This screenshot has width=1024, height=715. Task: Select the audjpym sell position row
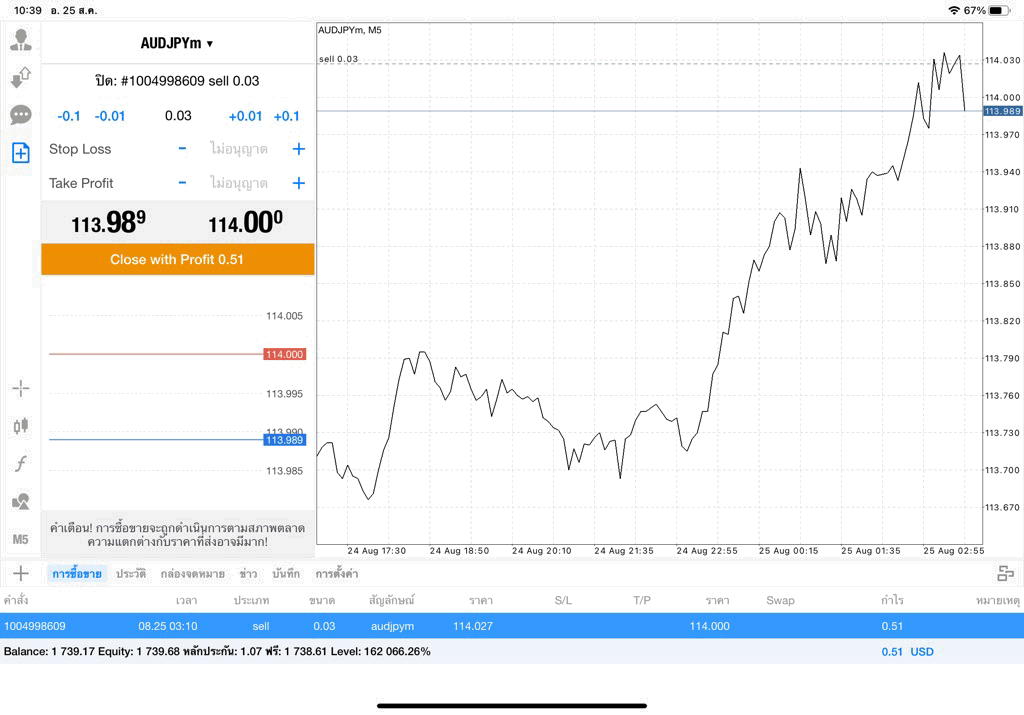coord(512,626)
